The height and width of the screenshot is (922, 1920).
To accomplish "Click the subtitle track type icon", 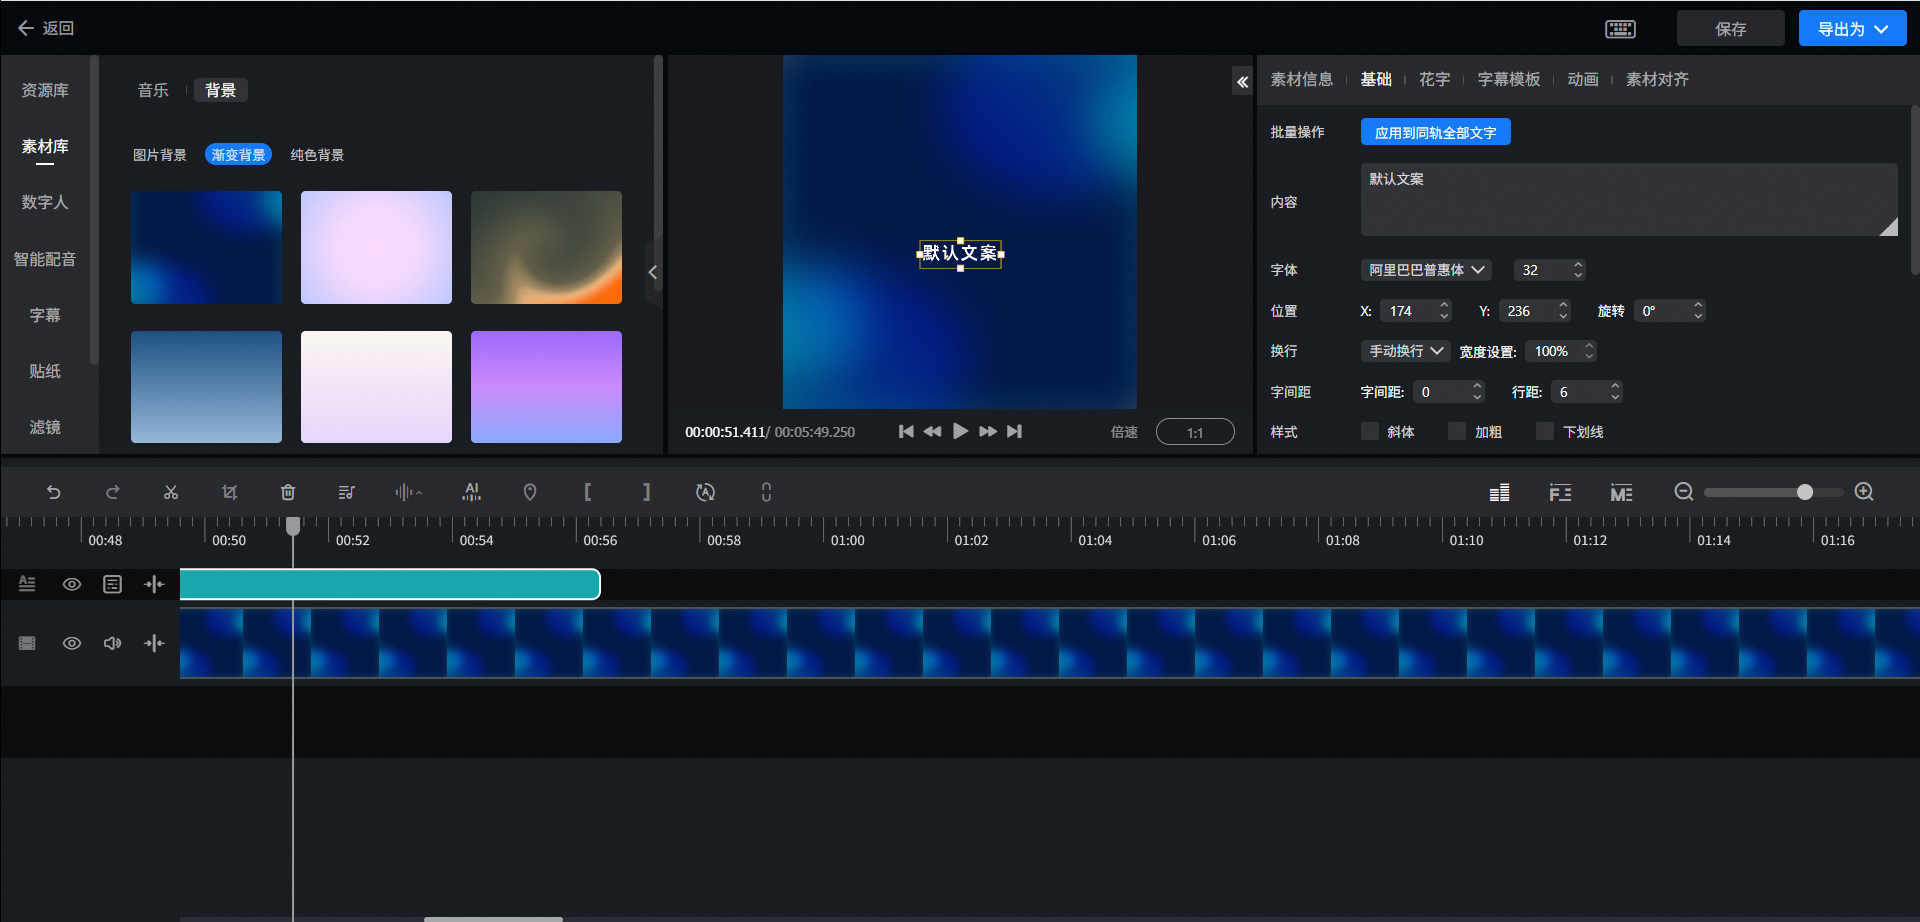I will (x=27, y=584).
